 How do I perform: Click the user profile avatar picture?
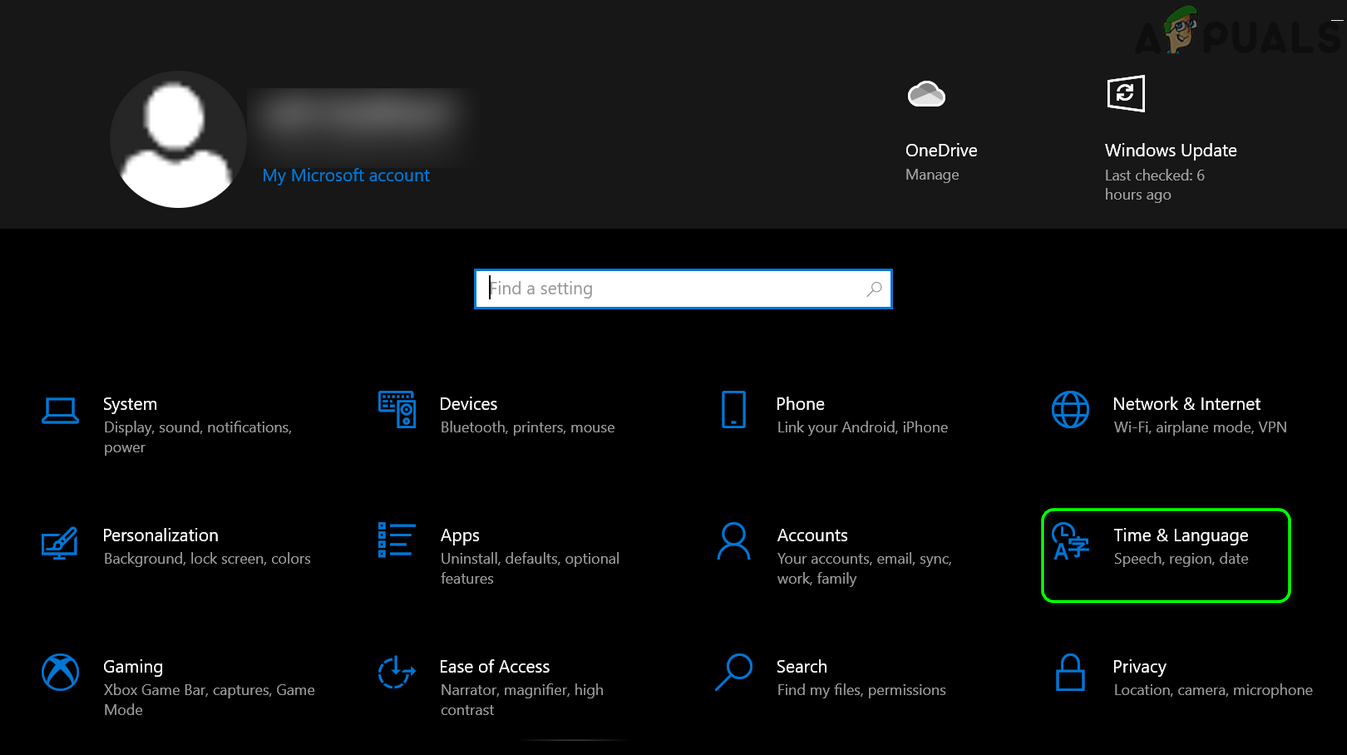(178, 140)
